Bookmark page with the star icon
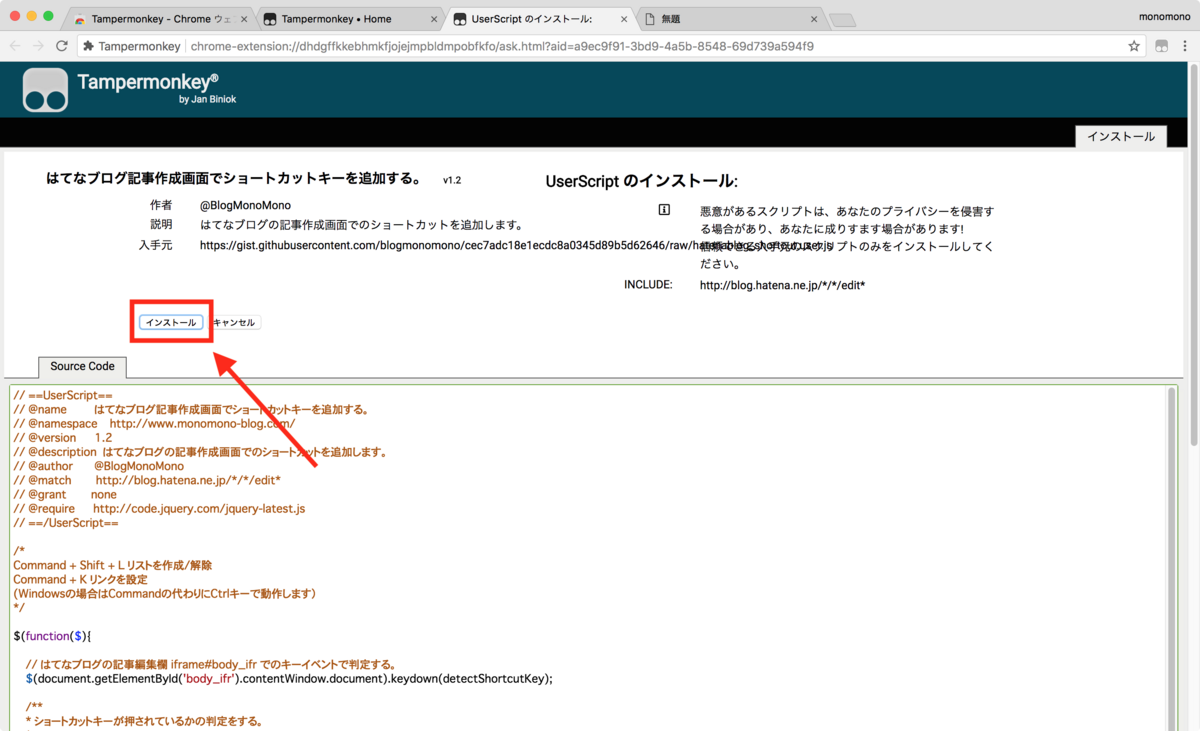 1134,46
